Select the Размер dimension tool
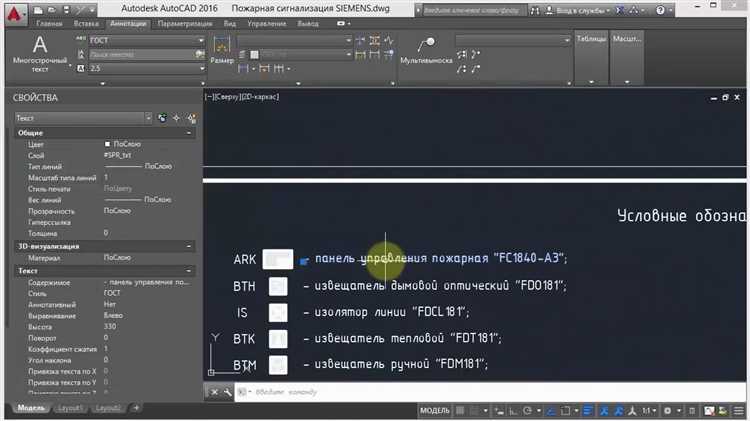The image size is (750, 421). (x=222, y=50)
